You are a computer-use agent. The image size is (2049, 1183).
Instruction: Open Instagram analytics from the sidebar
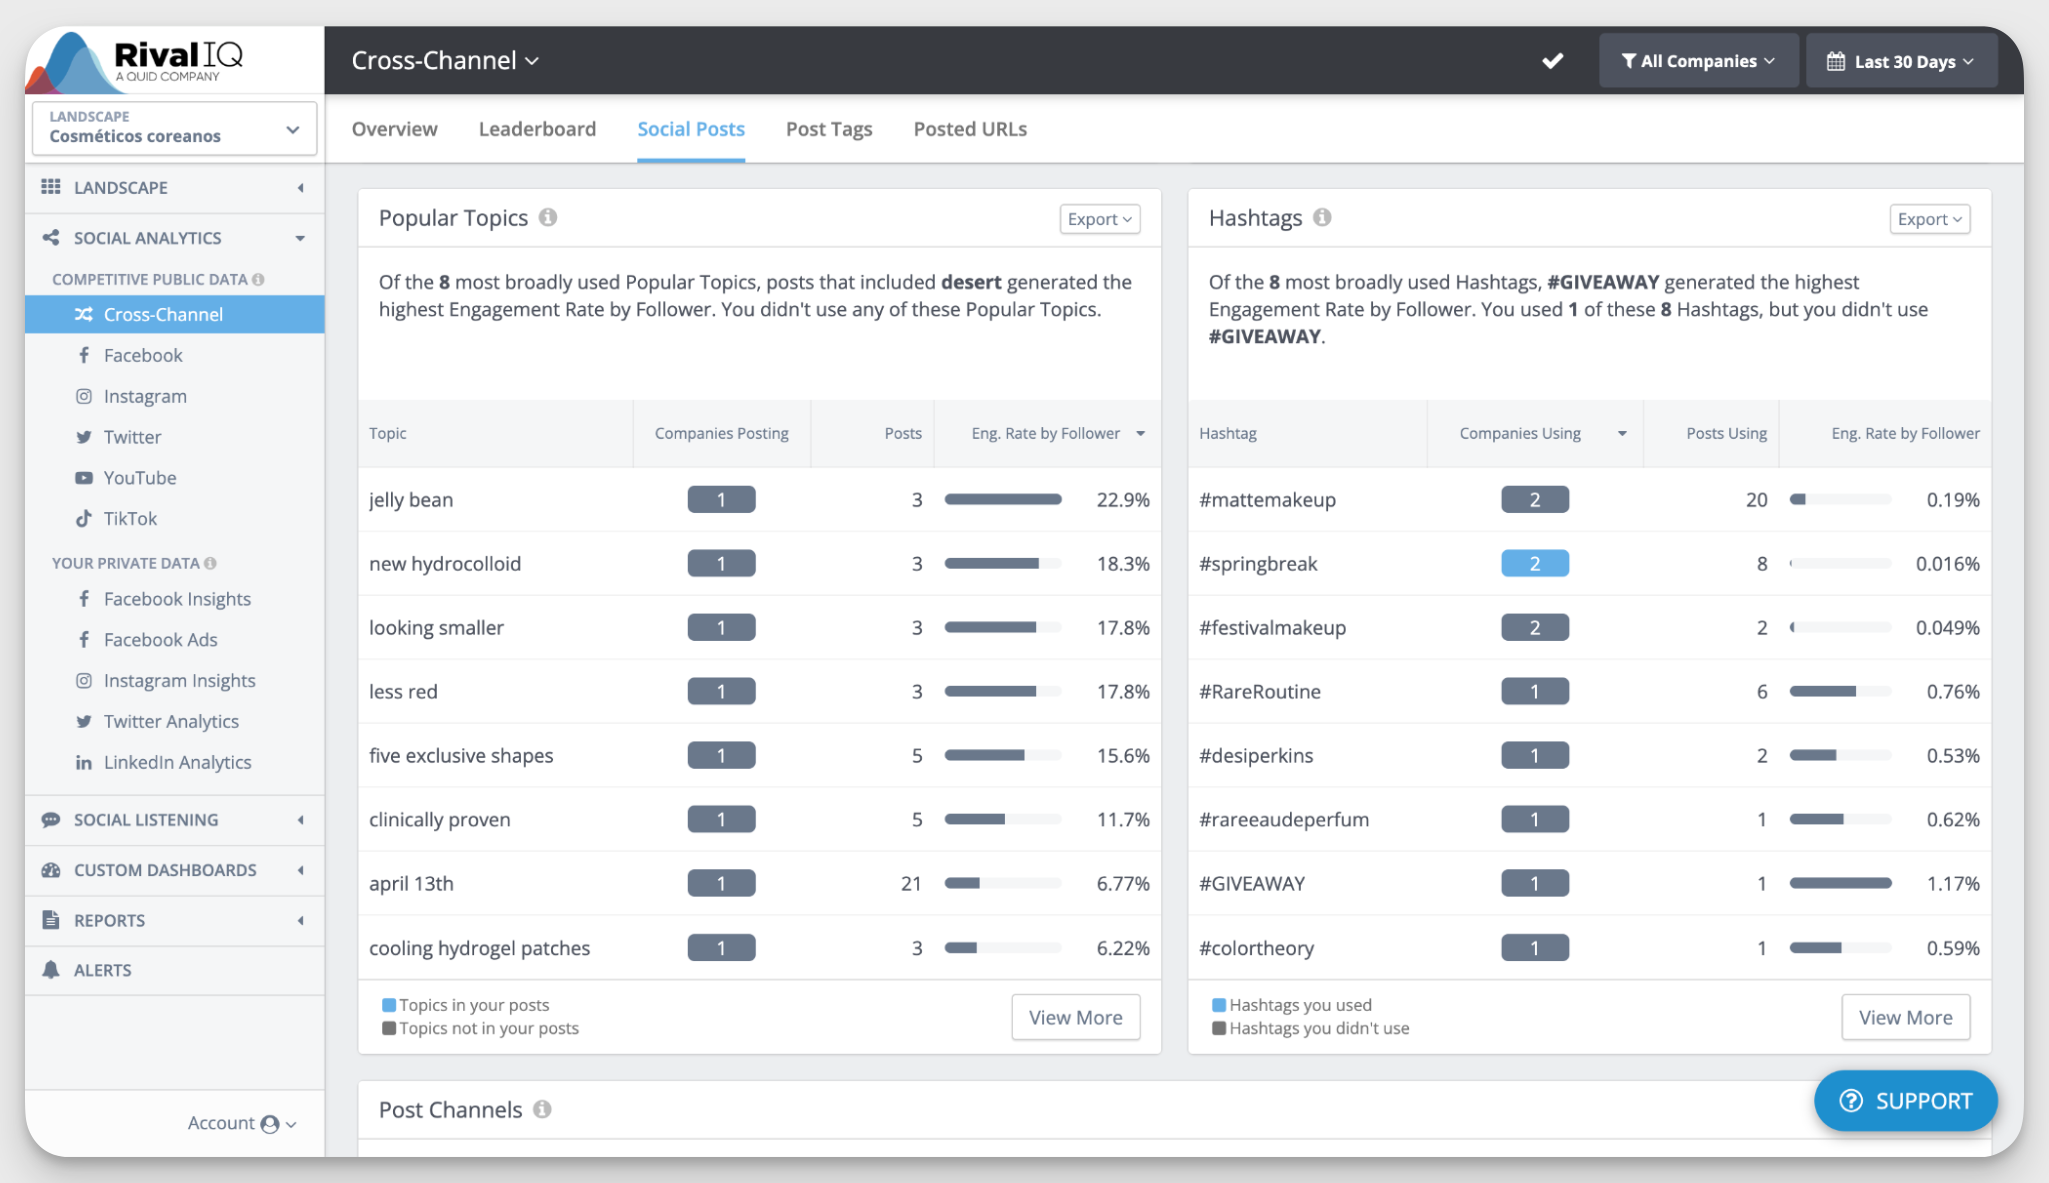(144, 396)
